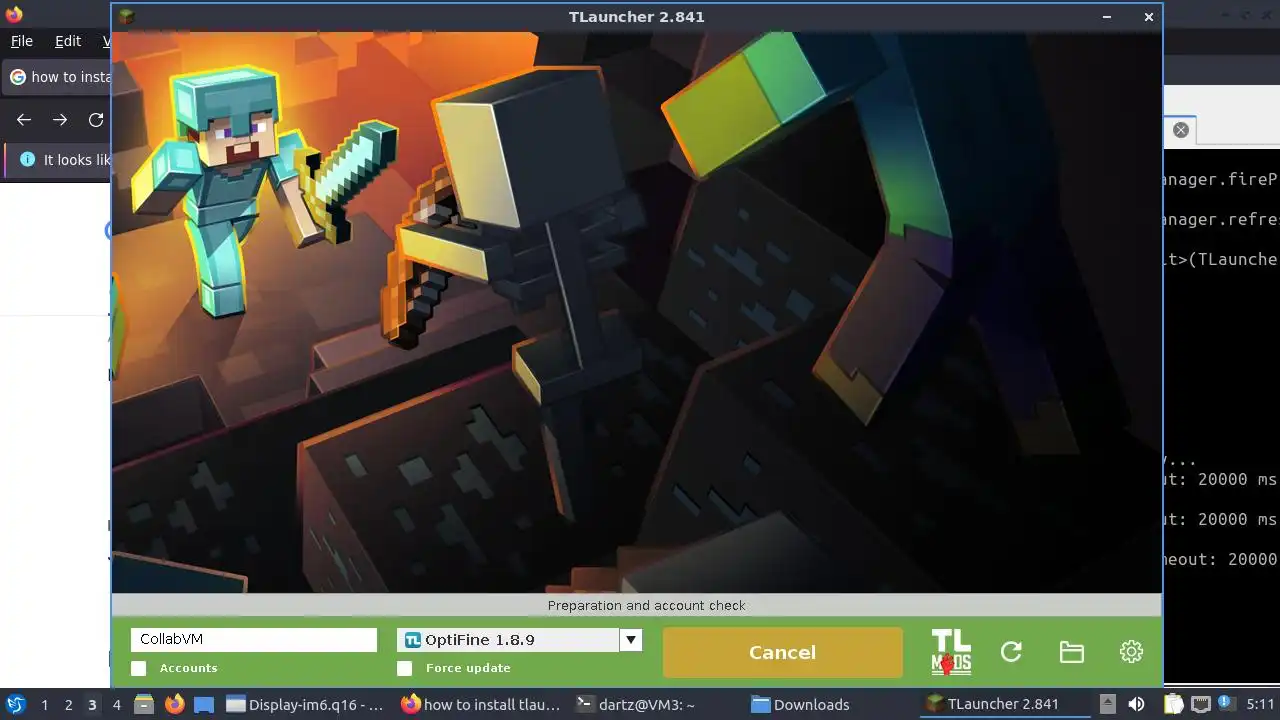Select the 'how to insta...' Firefox tab
1280x720 pixels.
click(58, 77)
